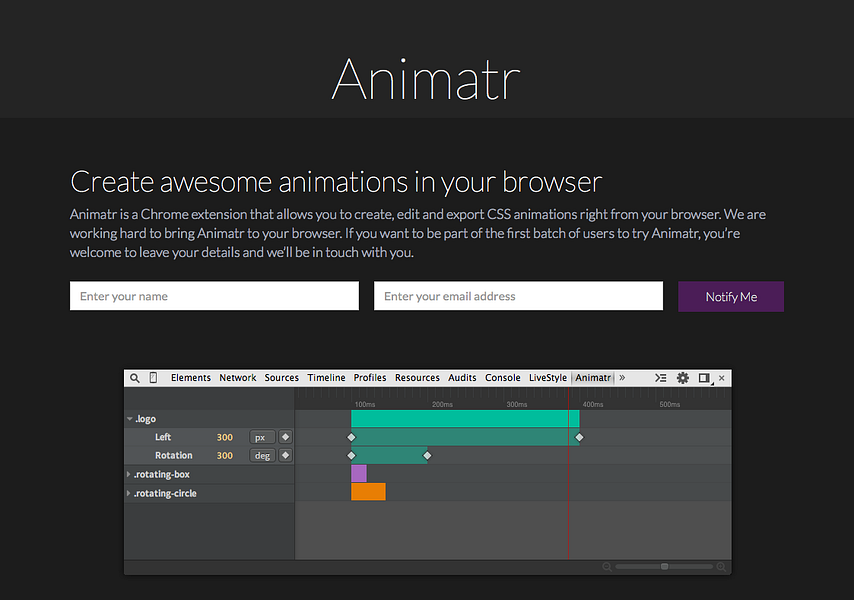Screen dimensions: 854x600
Task: Go to the Audits tab
Action: pyautogui.click(x=462, y=378)
